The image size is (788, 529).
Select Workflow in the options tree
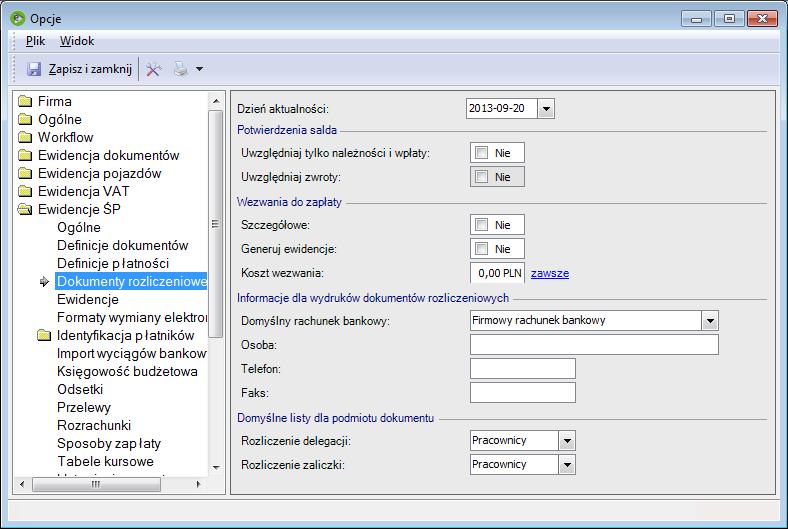coord(65,138)
